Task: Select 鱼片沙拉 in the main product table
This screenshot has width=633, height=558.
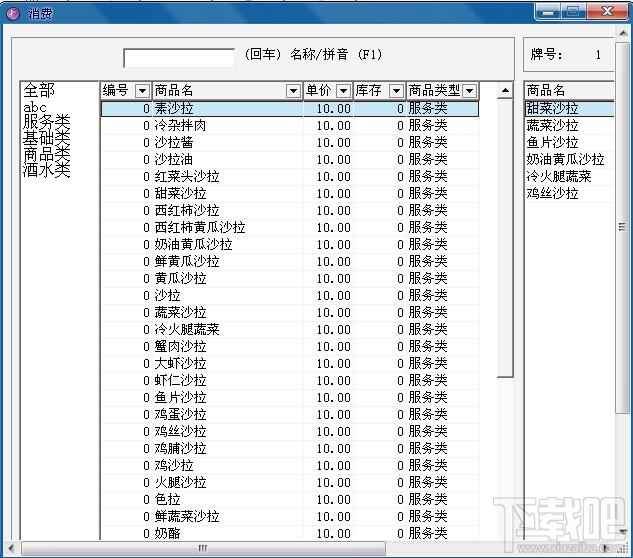Action: (x=289, y=397)
